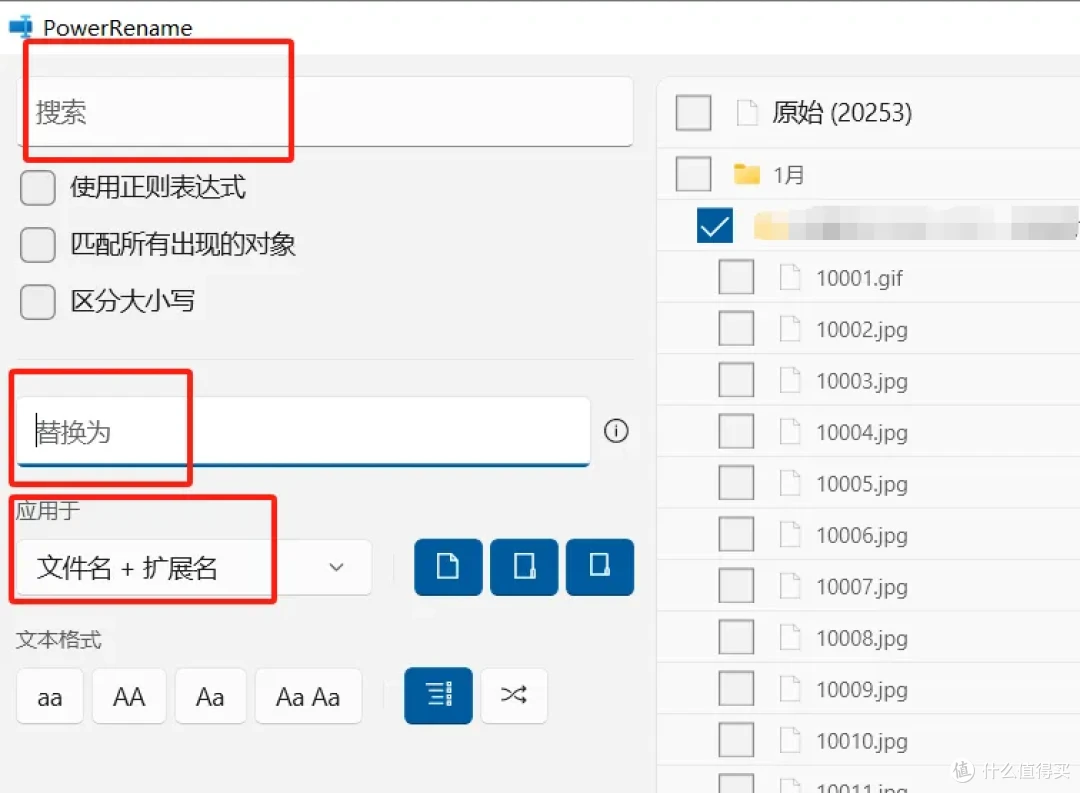
Task: Select the 10002.jpg file name
Action: click(862, 329)
